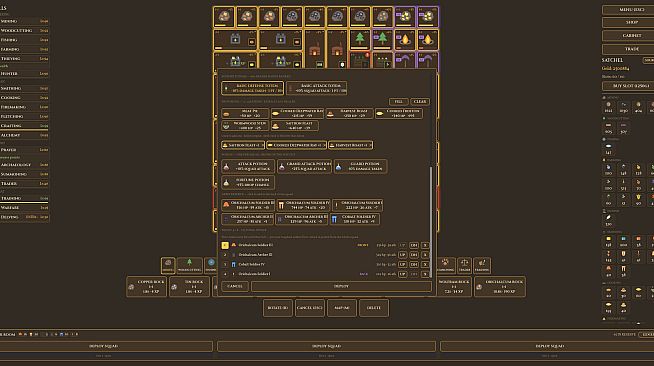Toggle the Basic Attack Totem
The image size is (654, 366).
(317, 88)
